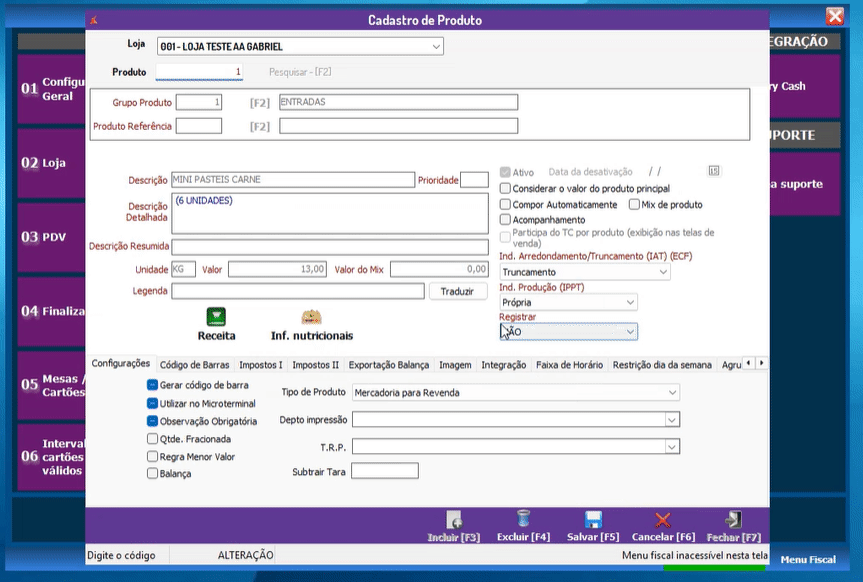Open the Faixa de Horário tab
This screenshot has height=582, width=863.
click(x=570, y=365)
